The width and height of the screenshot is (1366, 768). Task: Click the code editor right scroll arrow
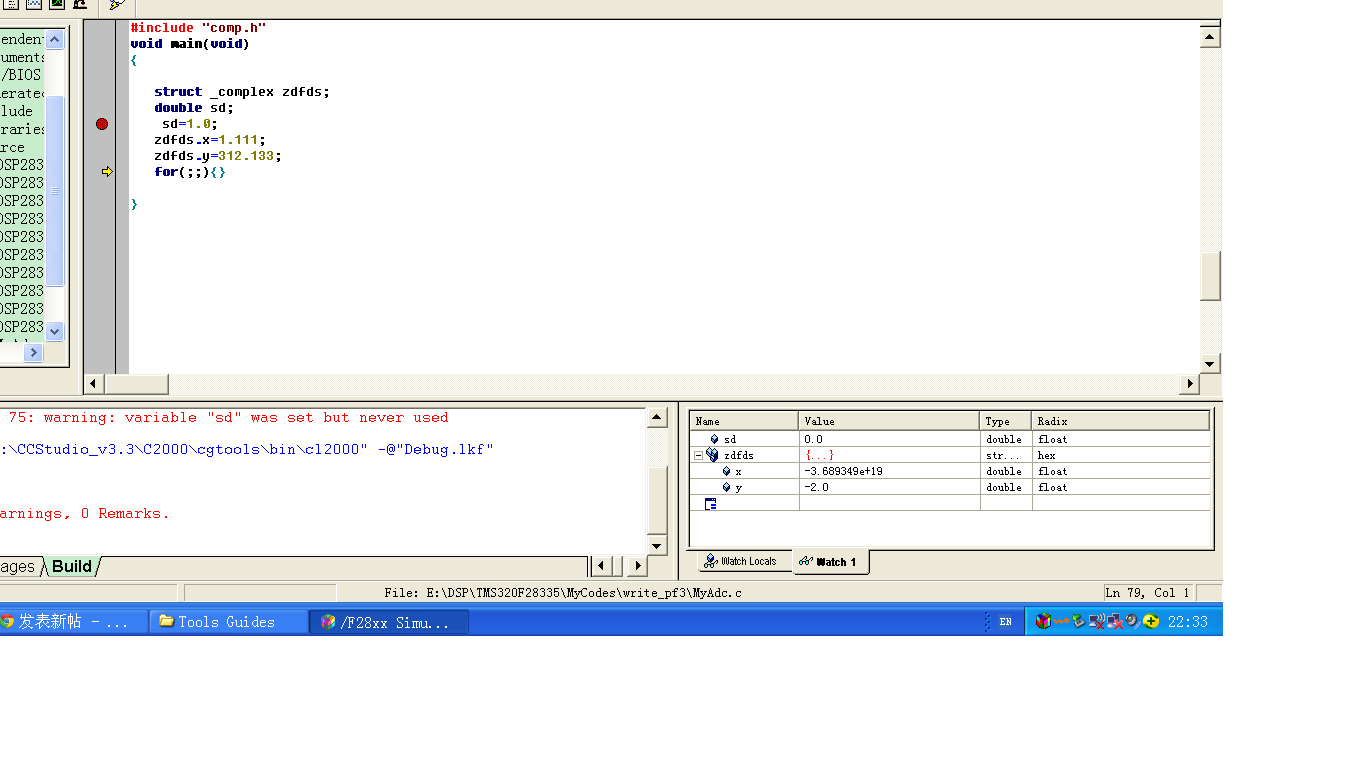pos(1190,384)
